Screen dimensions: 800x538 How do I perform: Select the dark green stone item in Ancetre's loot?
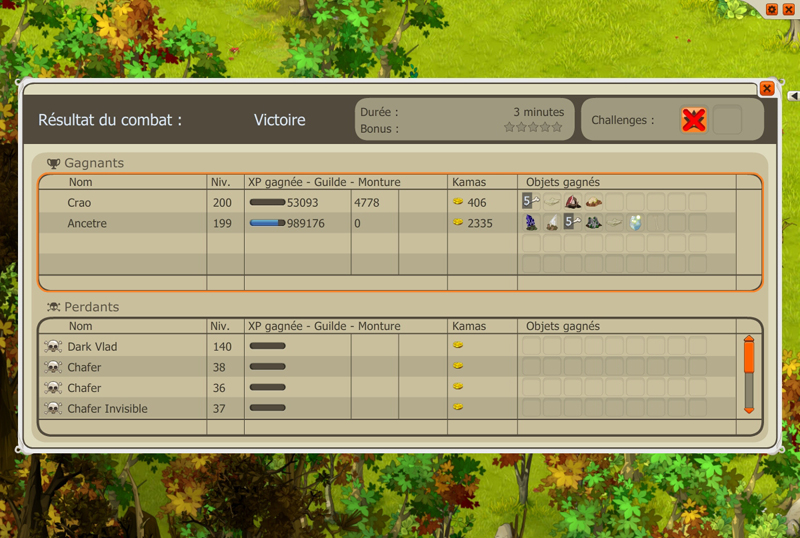(593, 223)
